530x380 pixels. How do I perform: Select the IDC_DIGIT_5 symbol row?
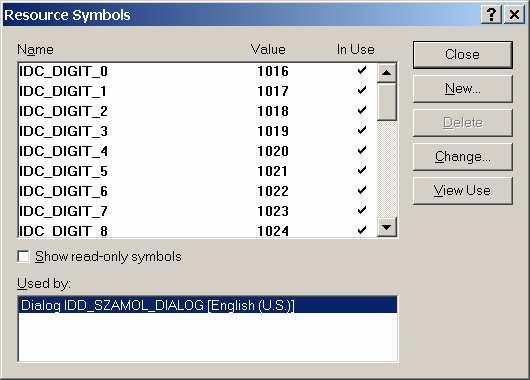click(197, 171)
